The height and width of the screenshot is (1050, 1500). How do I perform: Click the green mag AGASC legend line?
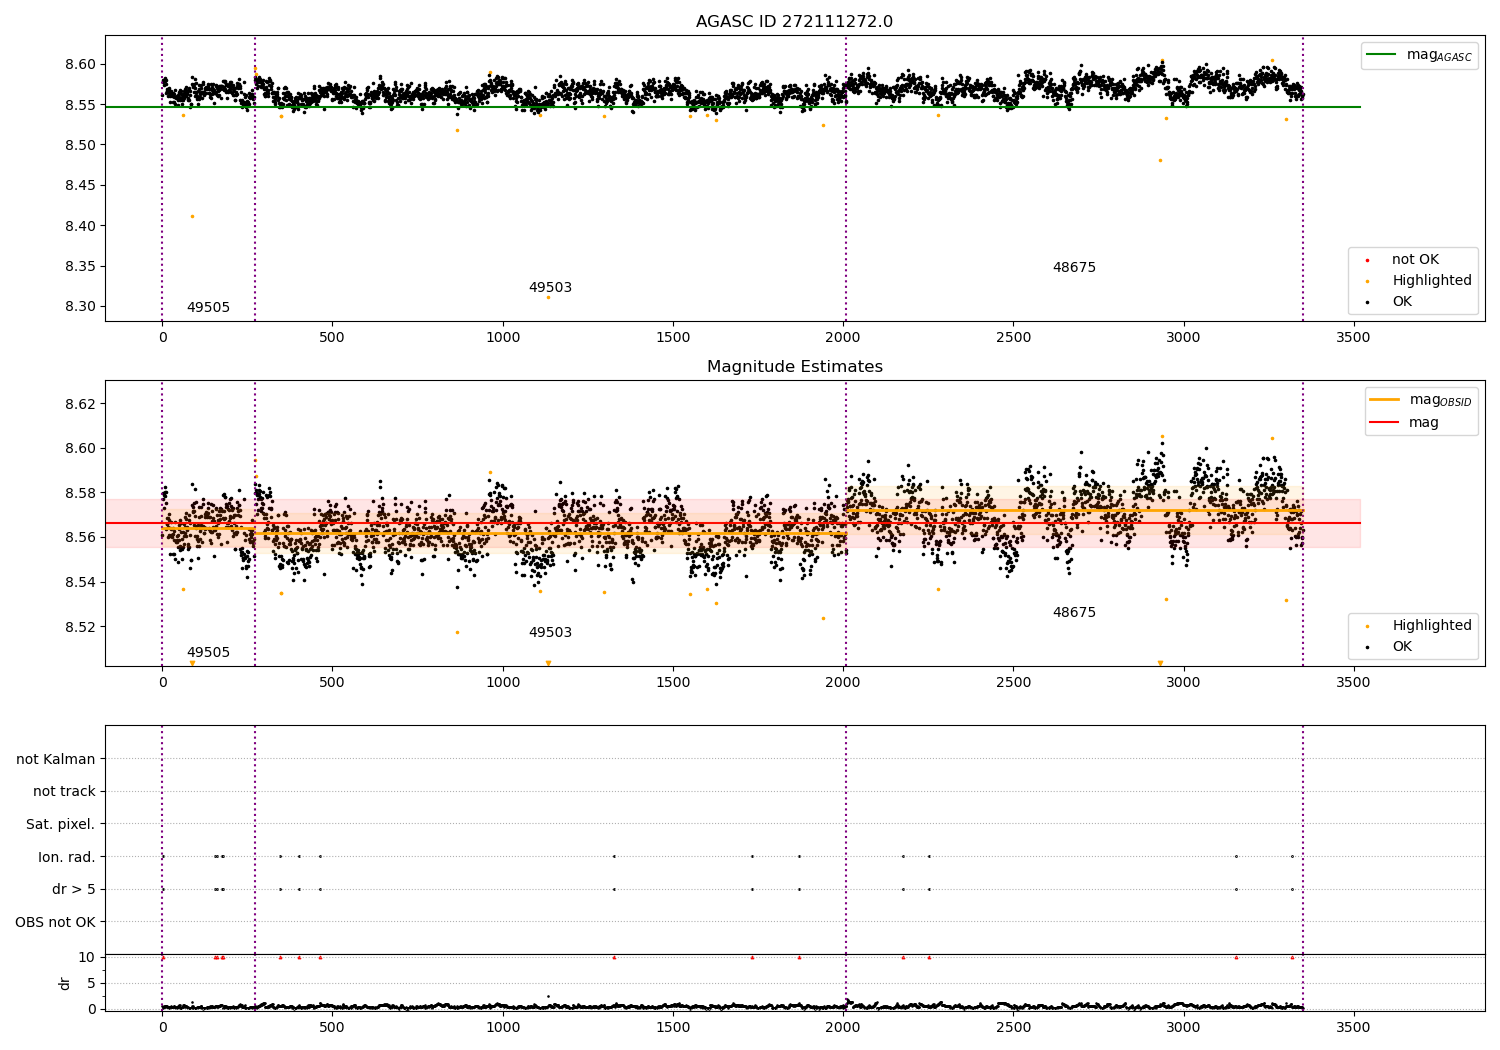click(1381, 55)
